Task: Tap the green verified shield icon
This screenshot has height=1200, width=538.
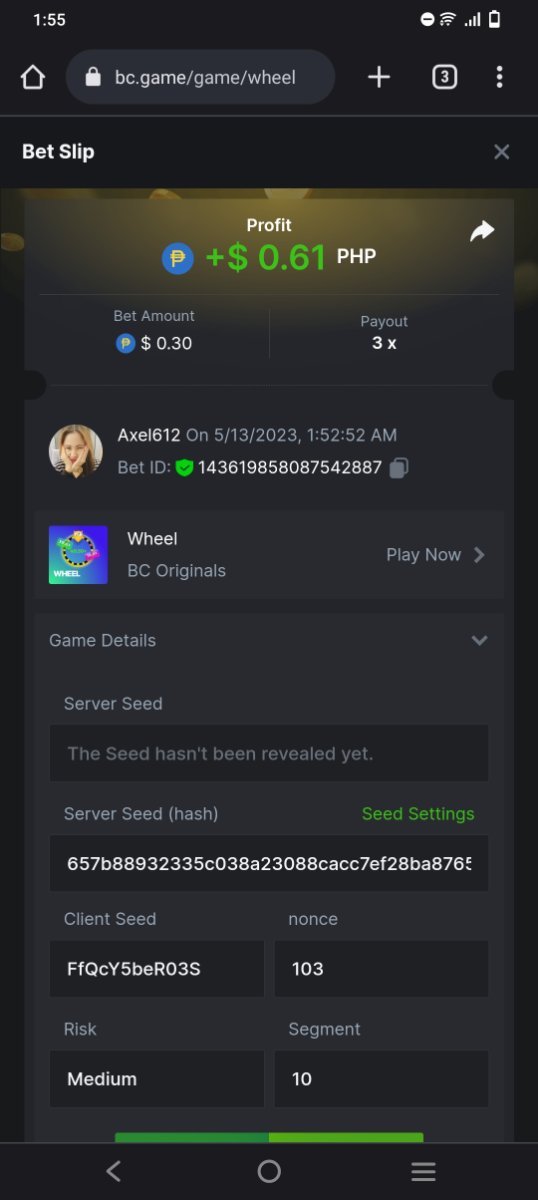Action: (x=184, y=467)
